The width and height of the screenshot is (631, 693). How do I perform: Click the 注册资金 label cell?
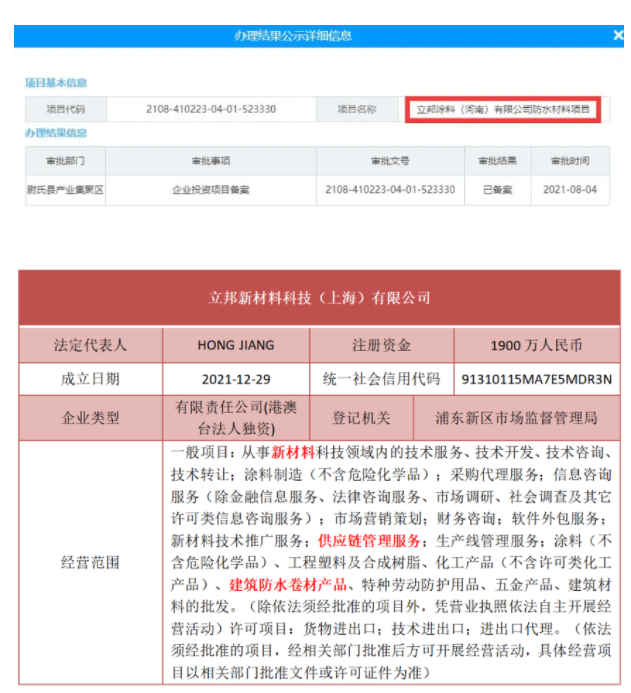[382, 345]
